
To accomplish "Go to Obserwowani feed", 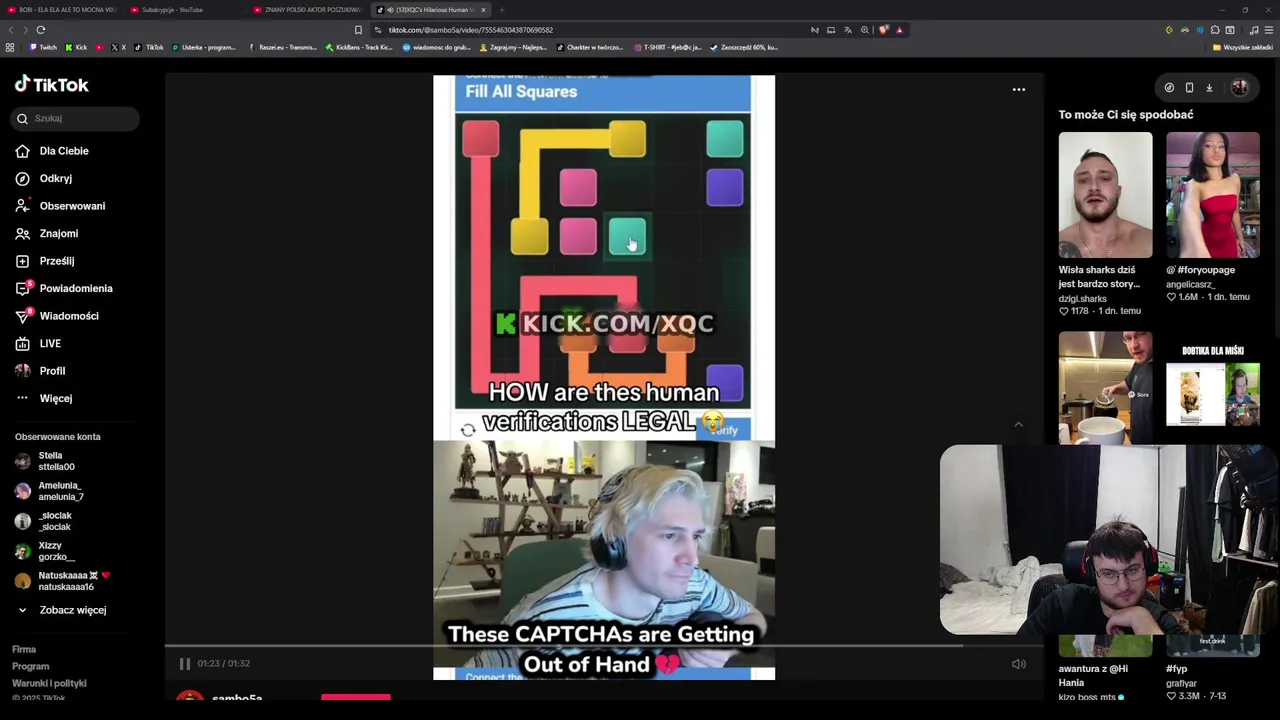I will [x=60, y=206].
